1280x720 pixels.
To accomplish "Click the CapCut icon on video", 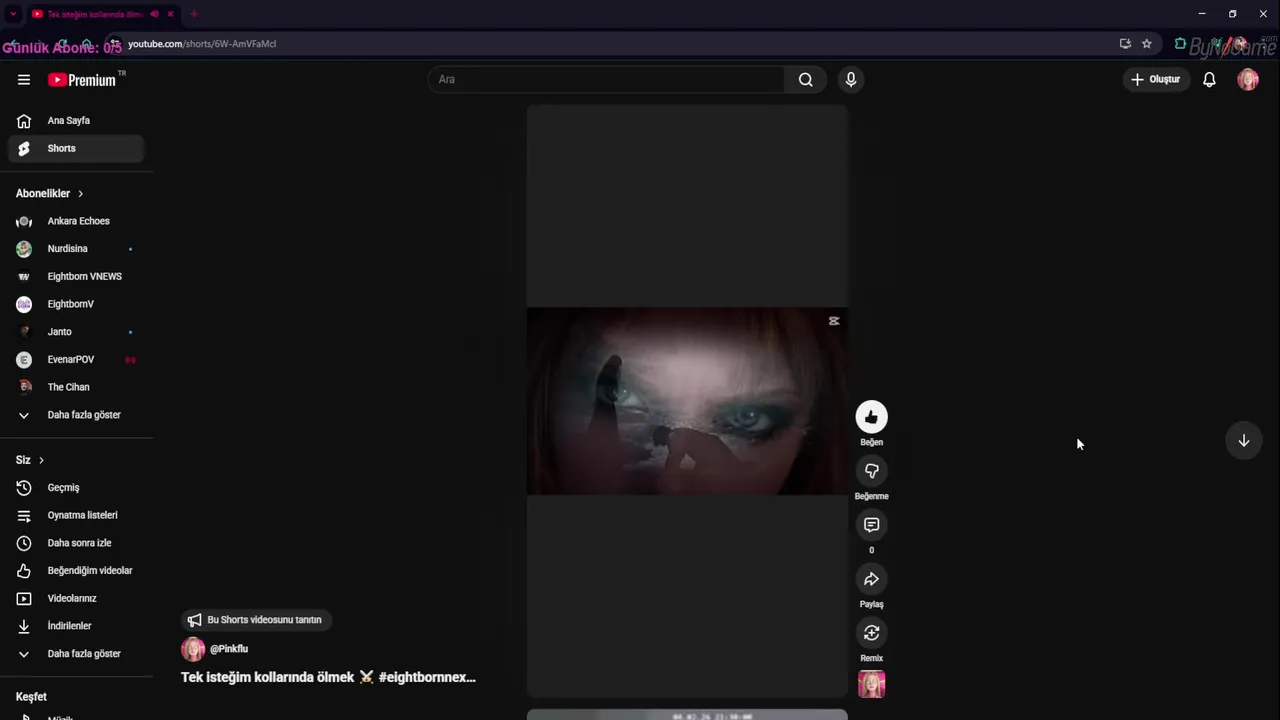I will (834, 321).
